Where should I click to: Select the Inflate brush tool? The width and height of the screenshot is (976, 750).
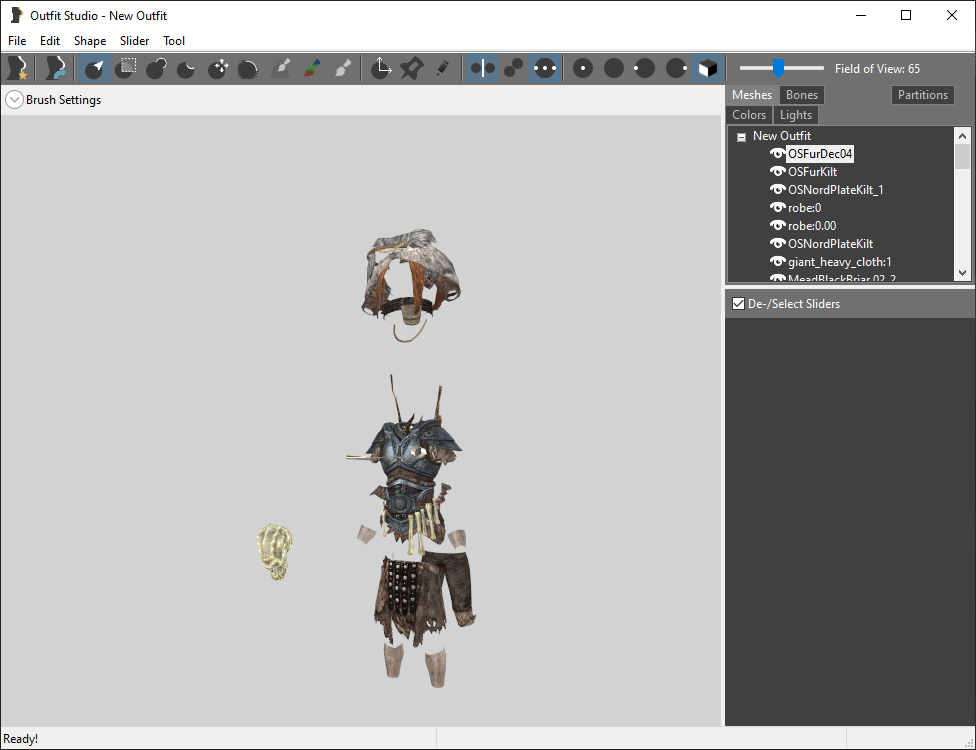tap(156, 68)
